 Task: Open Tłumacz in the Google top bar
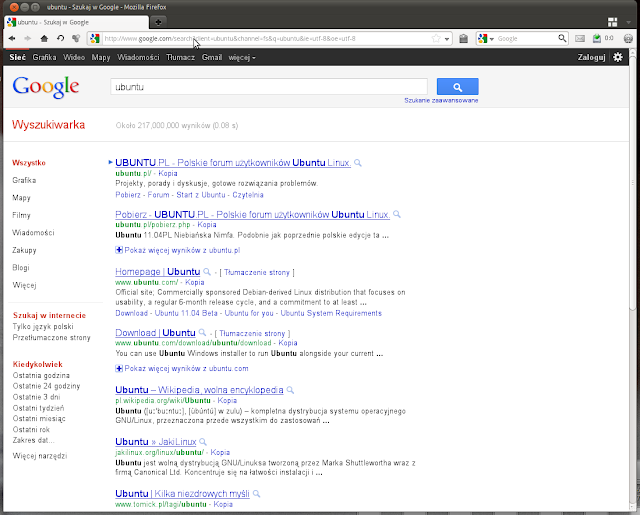[x=180, y=57]
